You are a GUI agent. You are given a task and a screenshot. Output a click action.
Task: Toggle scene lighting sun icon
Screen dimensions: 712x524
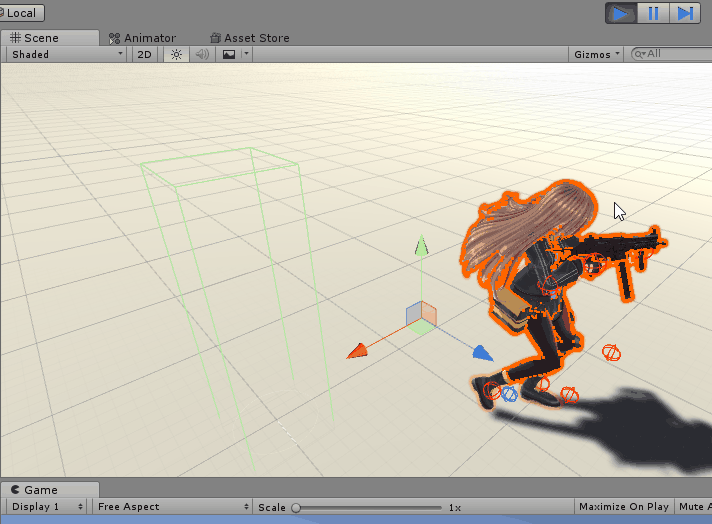(176, 54)
